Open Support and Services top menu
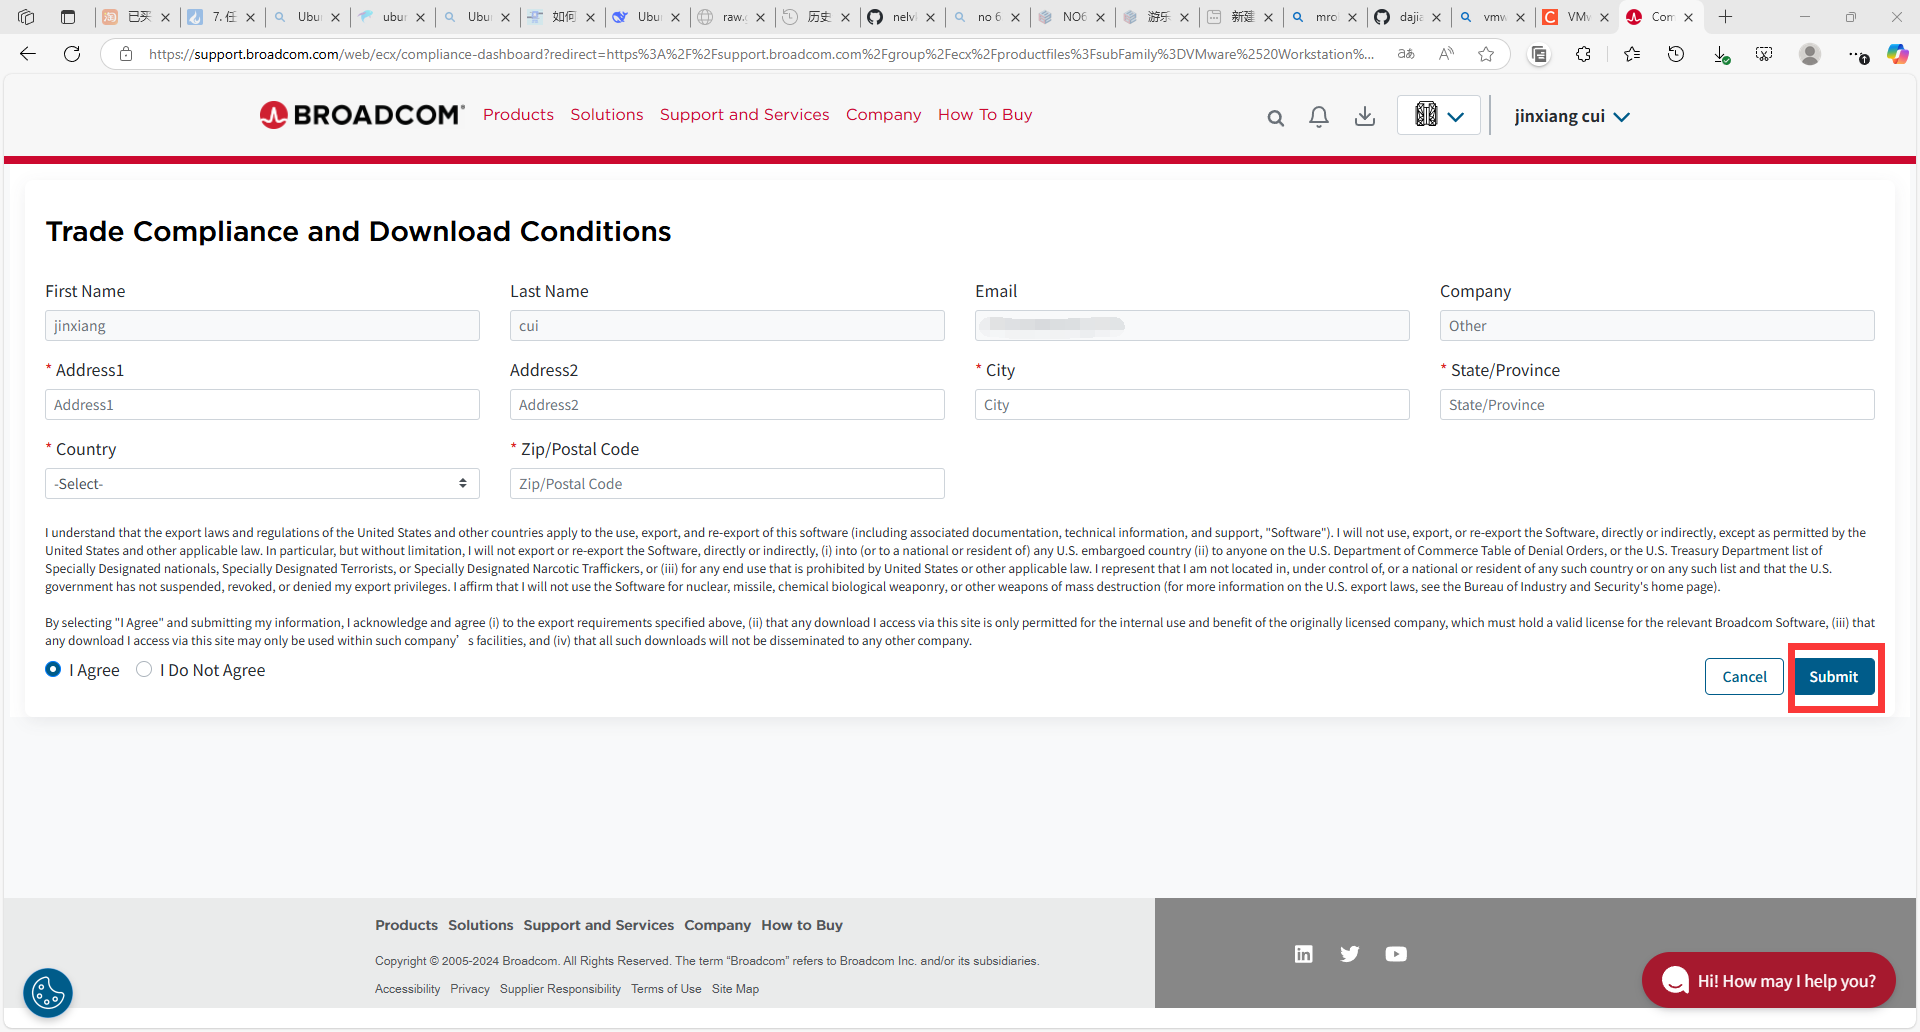The image size is (1920, 1032). click(x=744, y=115)
